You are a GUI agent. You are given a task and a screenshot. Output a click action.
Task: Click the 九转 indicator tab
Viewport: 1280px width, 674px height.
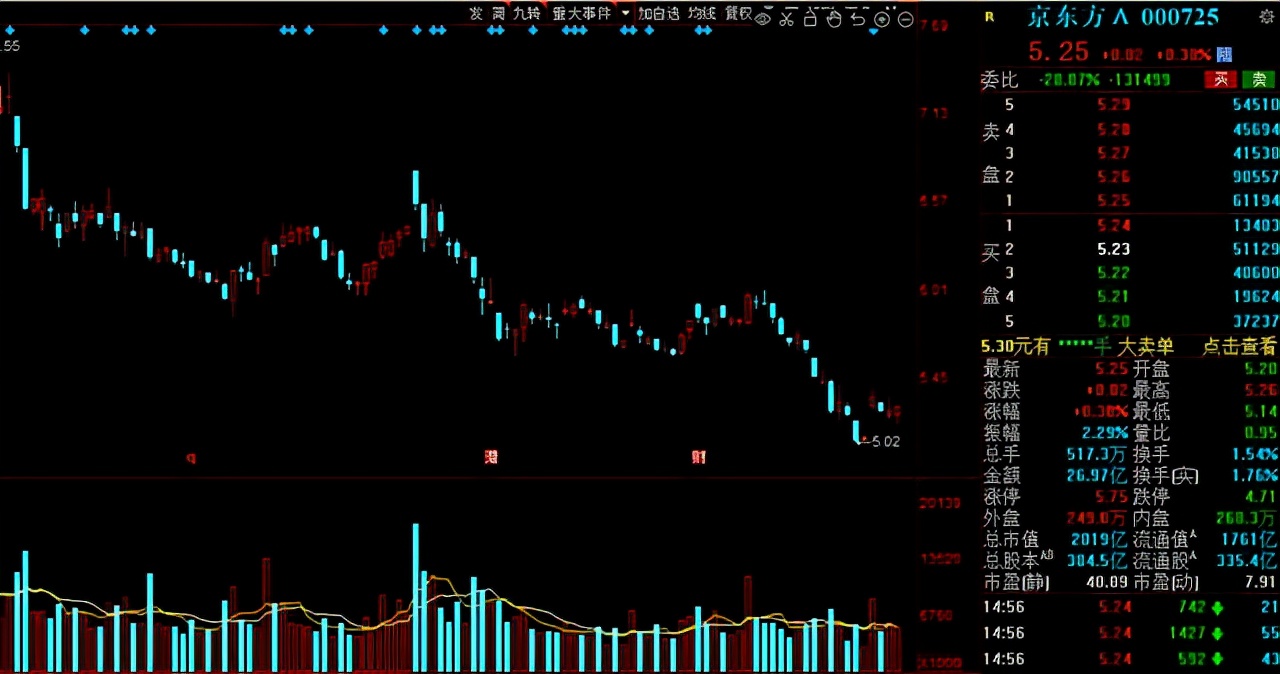[x=527, y=14]
